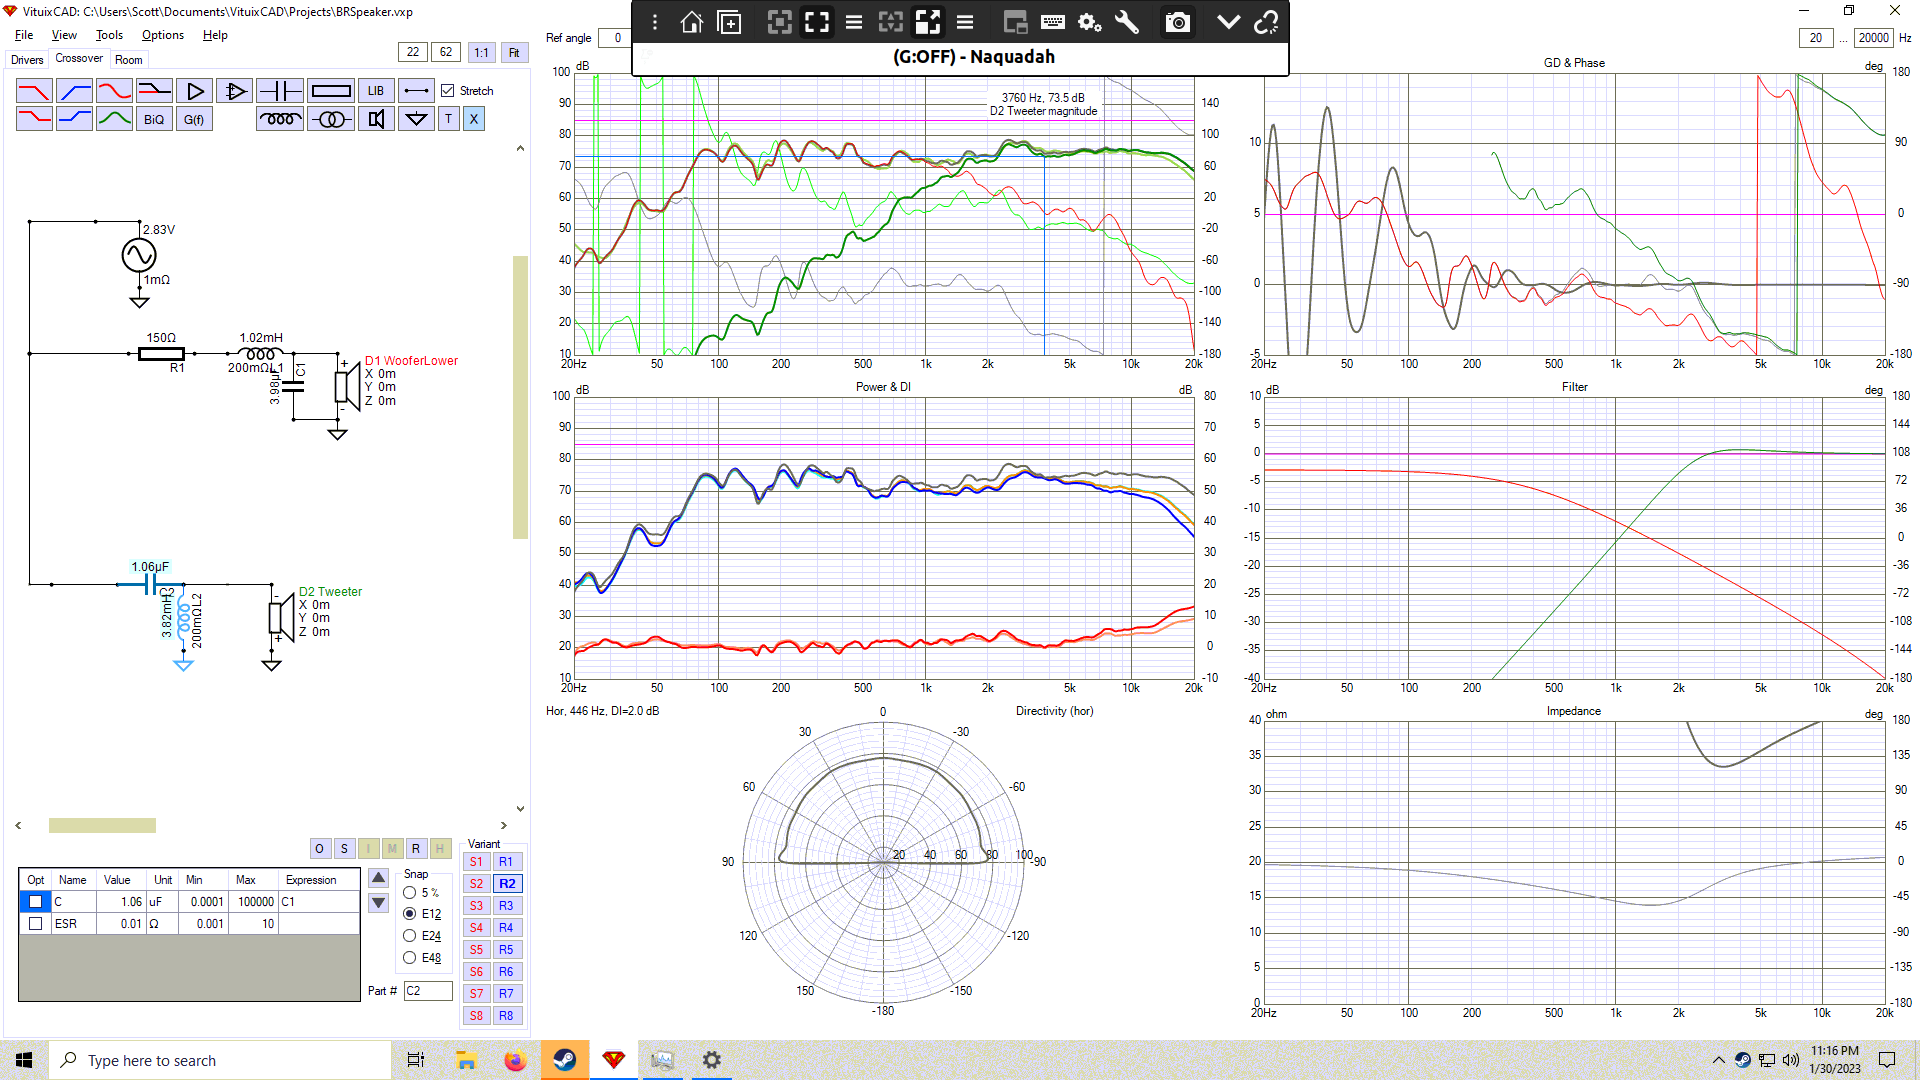Insert a ground symbol
The height and width of the screenshot is (1080, 1920).
pos(417,119)
